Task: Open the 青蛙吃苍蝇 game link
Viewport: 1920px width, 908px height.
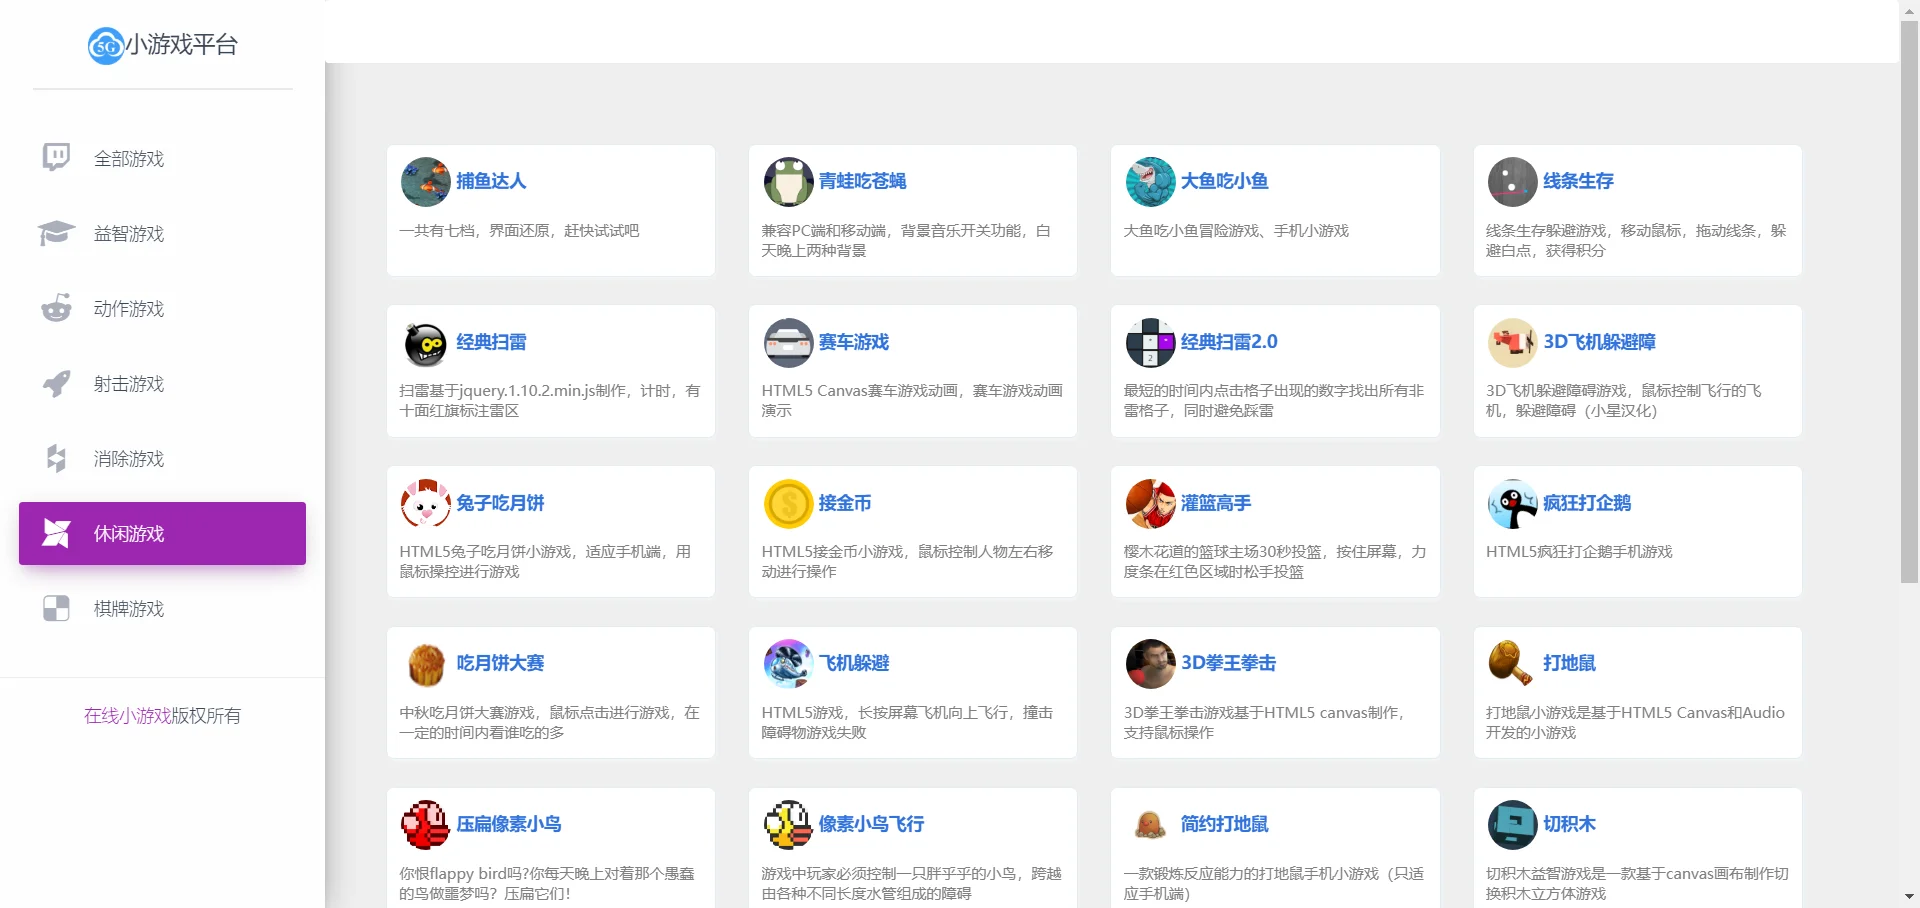Action: [861, 181]
